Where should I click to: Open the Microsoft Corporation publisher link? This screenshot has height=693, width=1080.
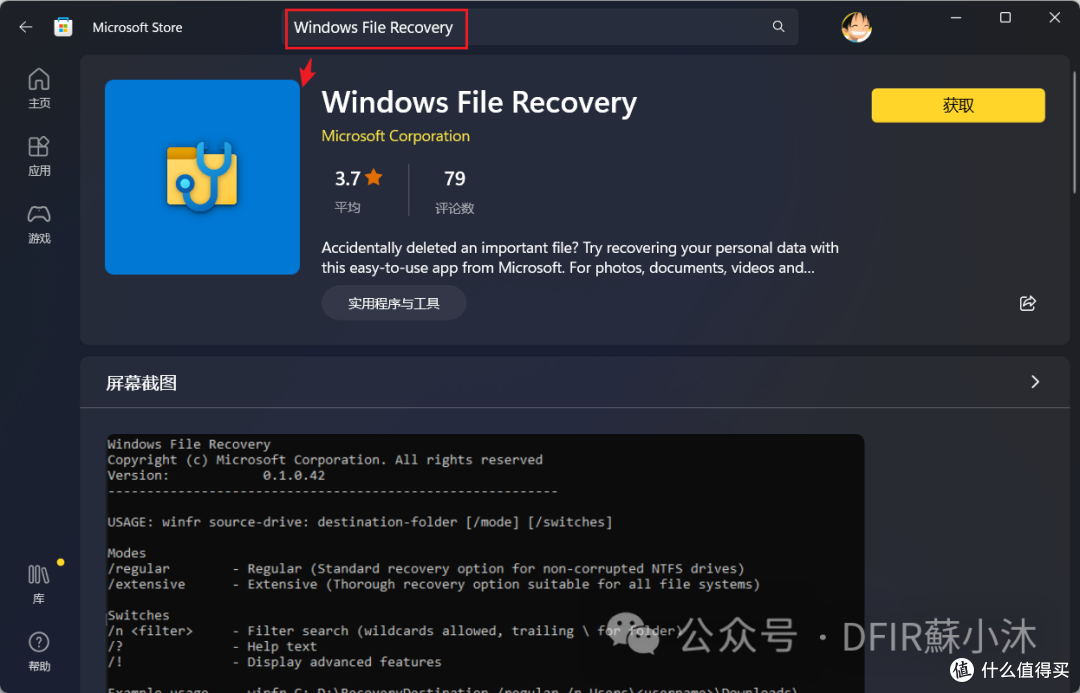point(395,136)
